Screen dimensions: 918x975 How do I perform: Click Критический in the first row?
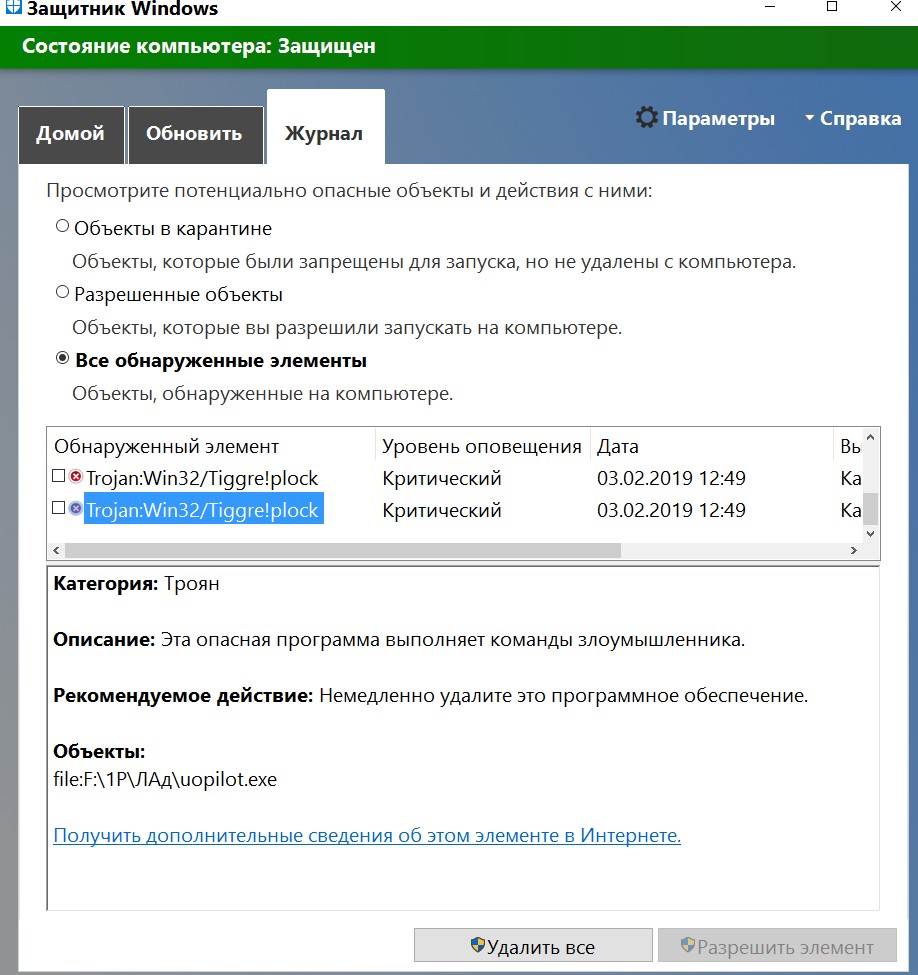coord(442,478)
